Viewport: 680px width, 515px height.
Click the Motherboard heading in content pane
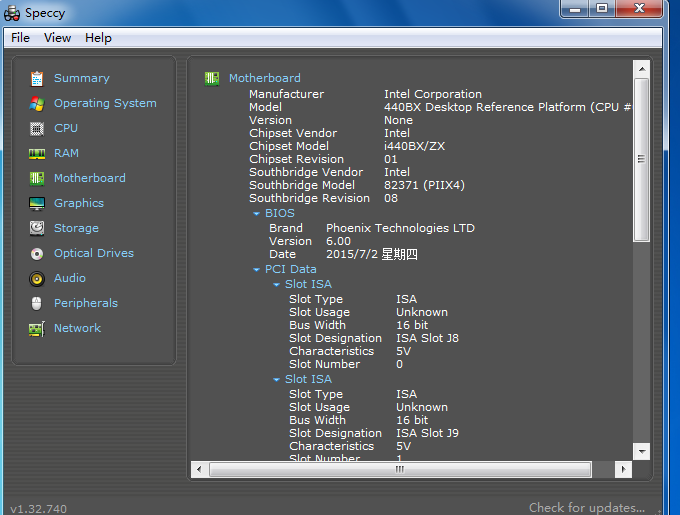coord(265,78)
